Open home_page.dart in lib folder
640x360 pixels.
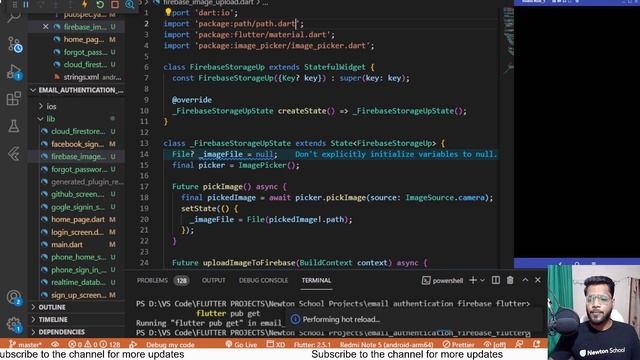click(77, 220)
